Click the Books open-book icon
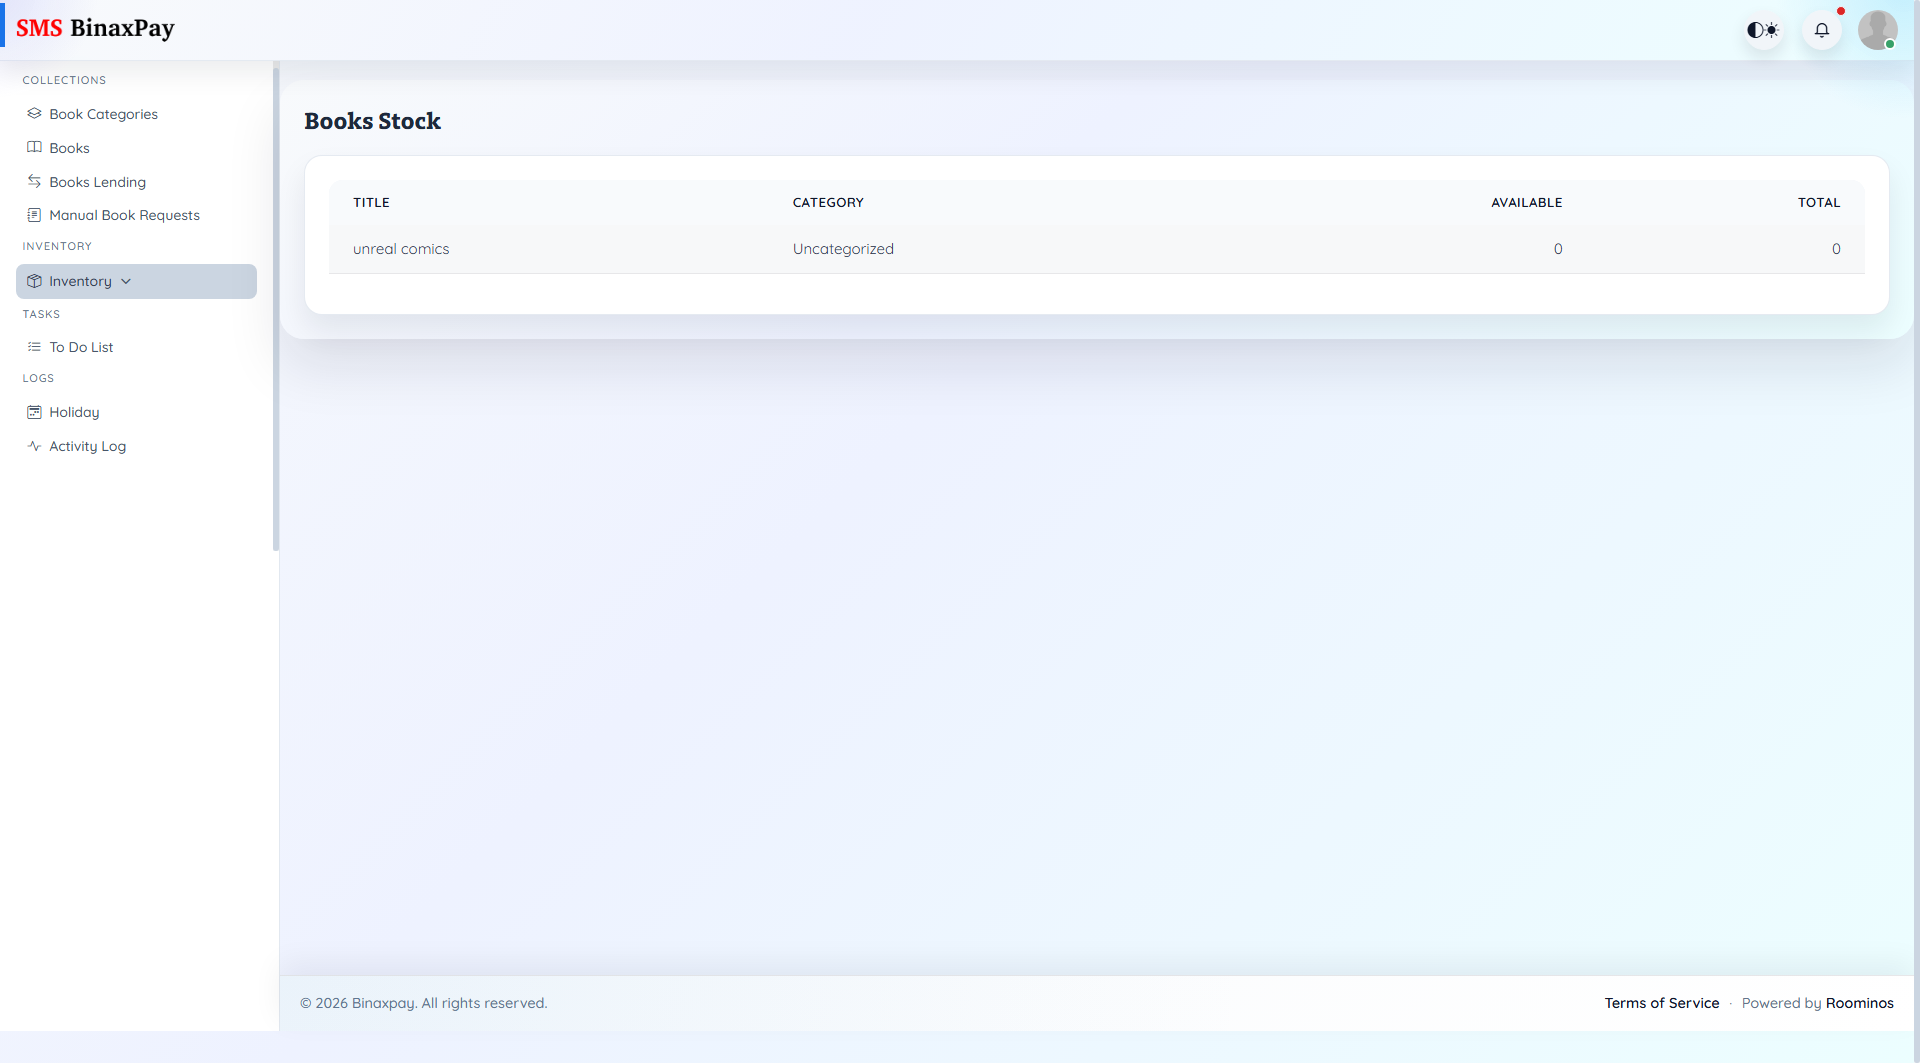Viewport: 1920px width, 1063px height. pos(34,148)
